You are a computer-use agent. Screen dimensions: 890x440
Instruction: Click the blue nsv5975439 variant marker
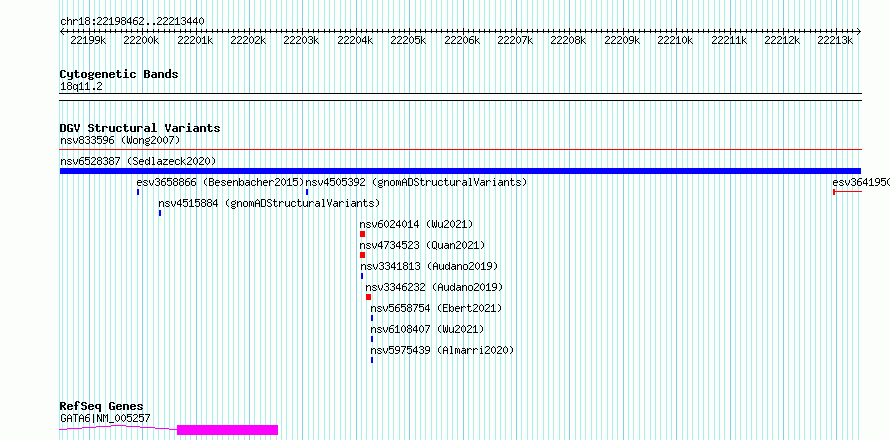click(372, 360)
